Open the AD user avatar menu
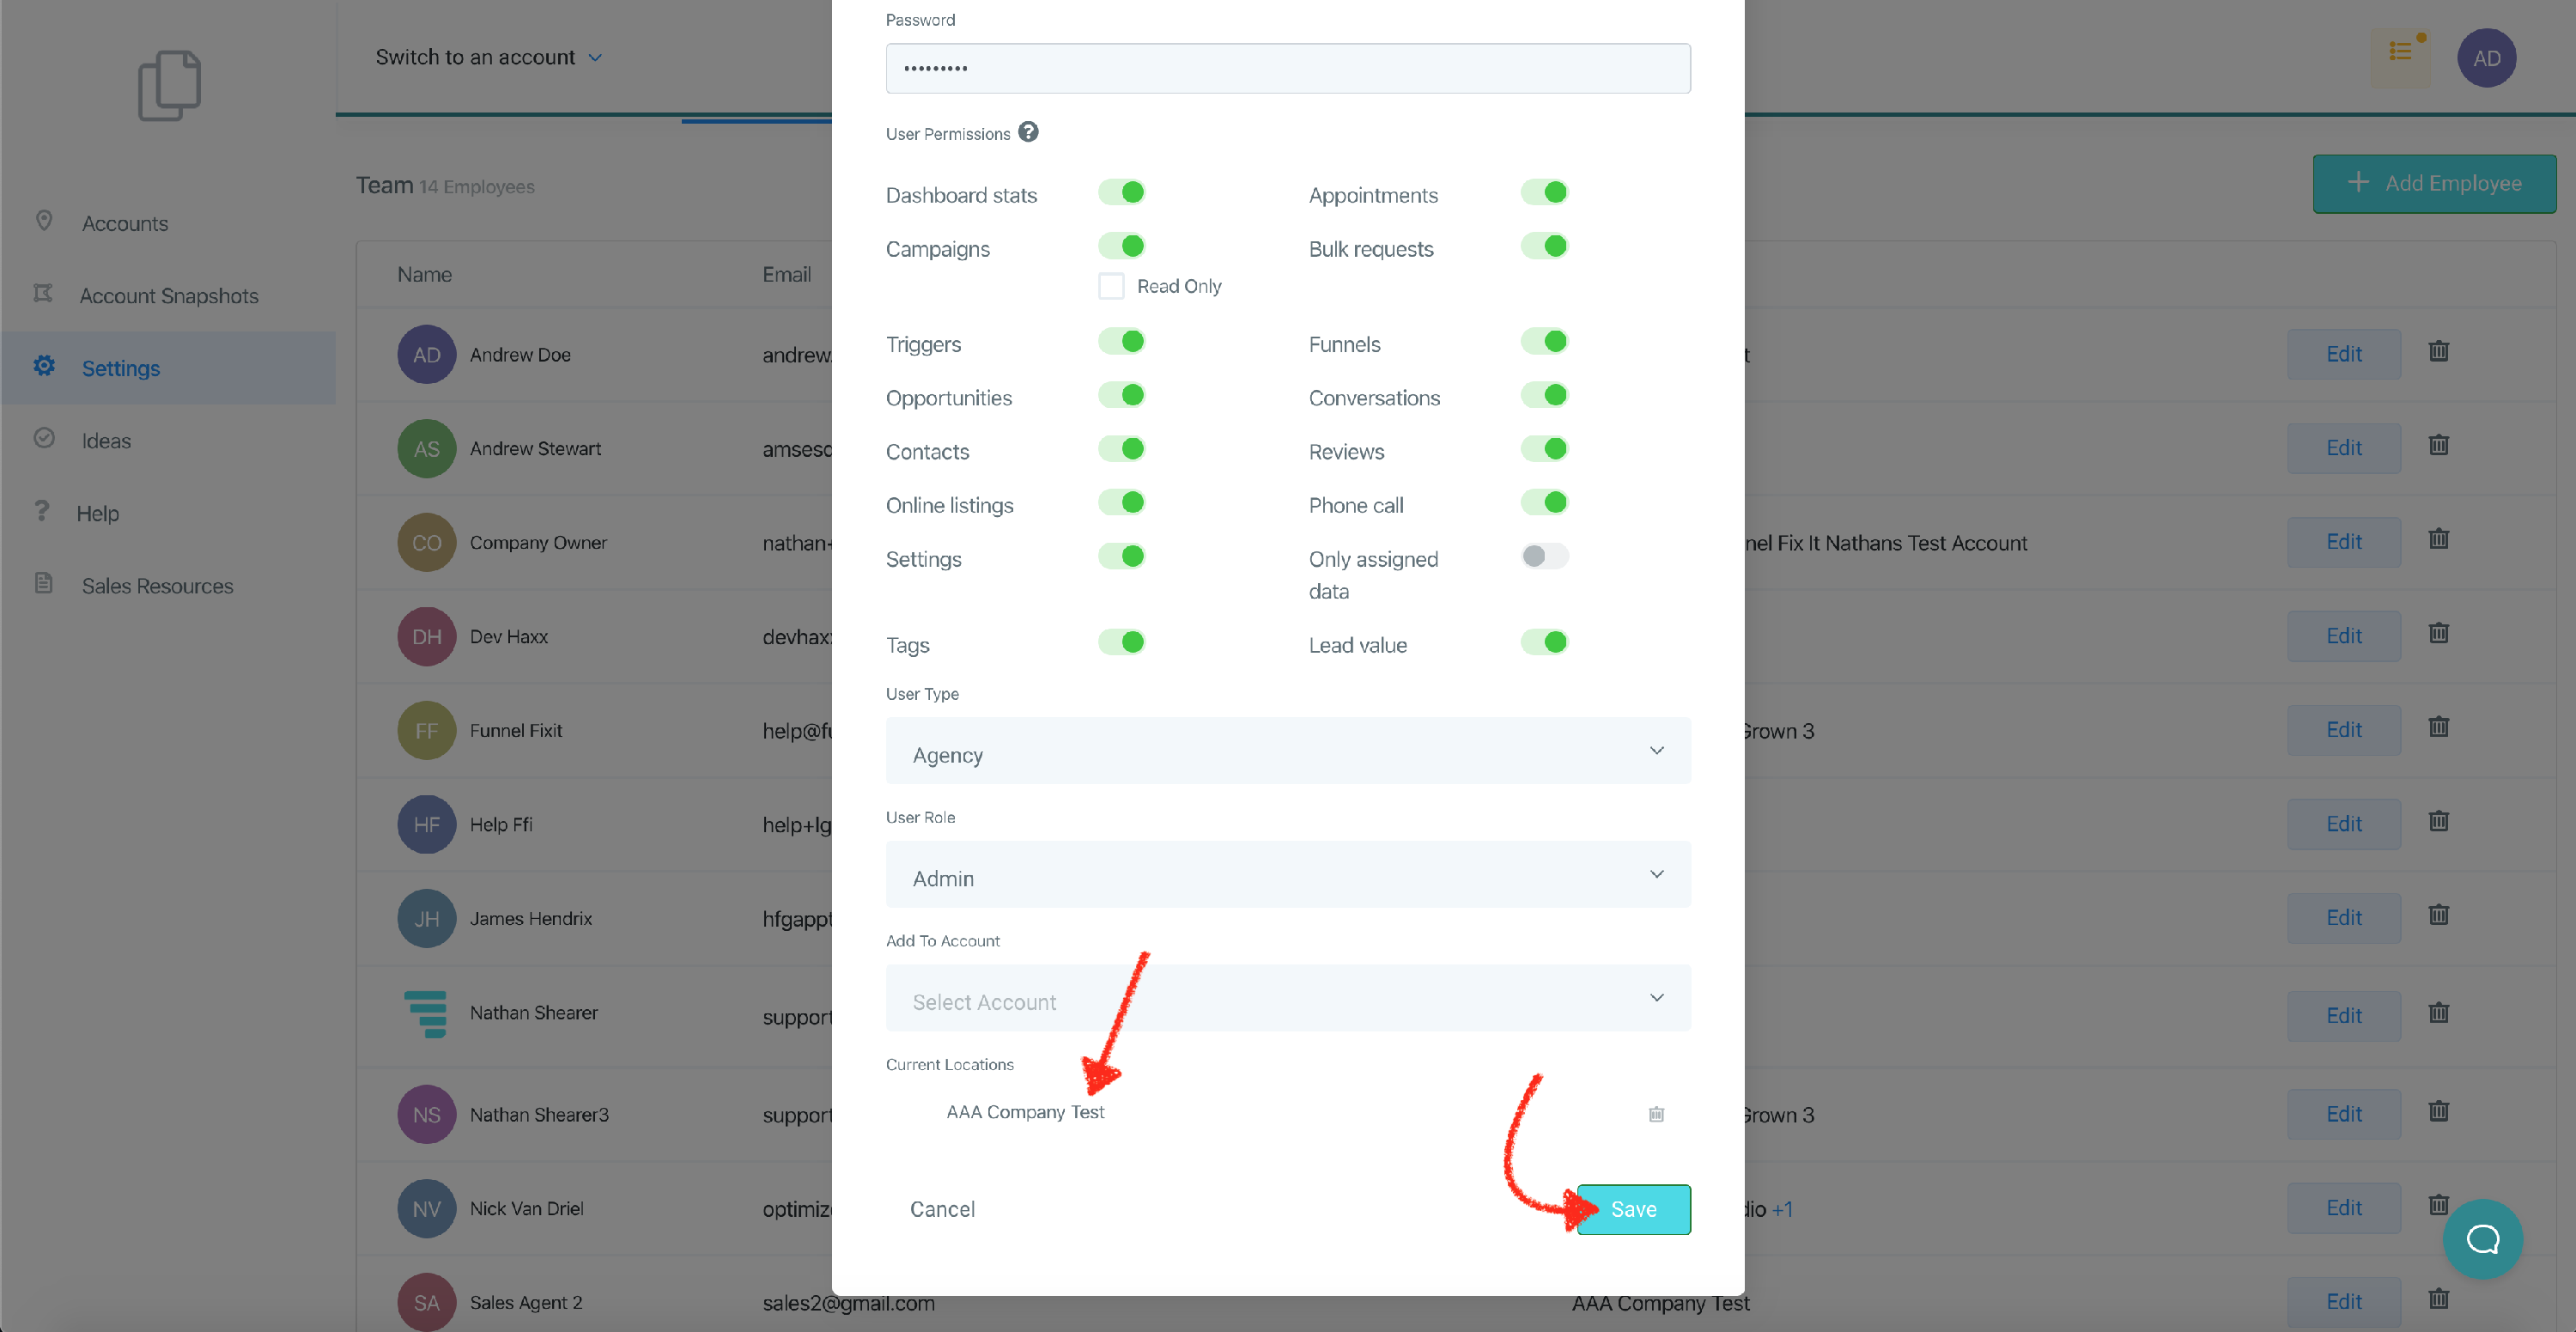 tap(2486, 58)
